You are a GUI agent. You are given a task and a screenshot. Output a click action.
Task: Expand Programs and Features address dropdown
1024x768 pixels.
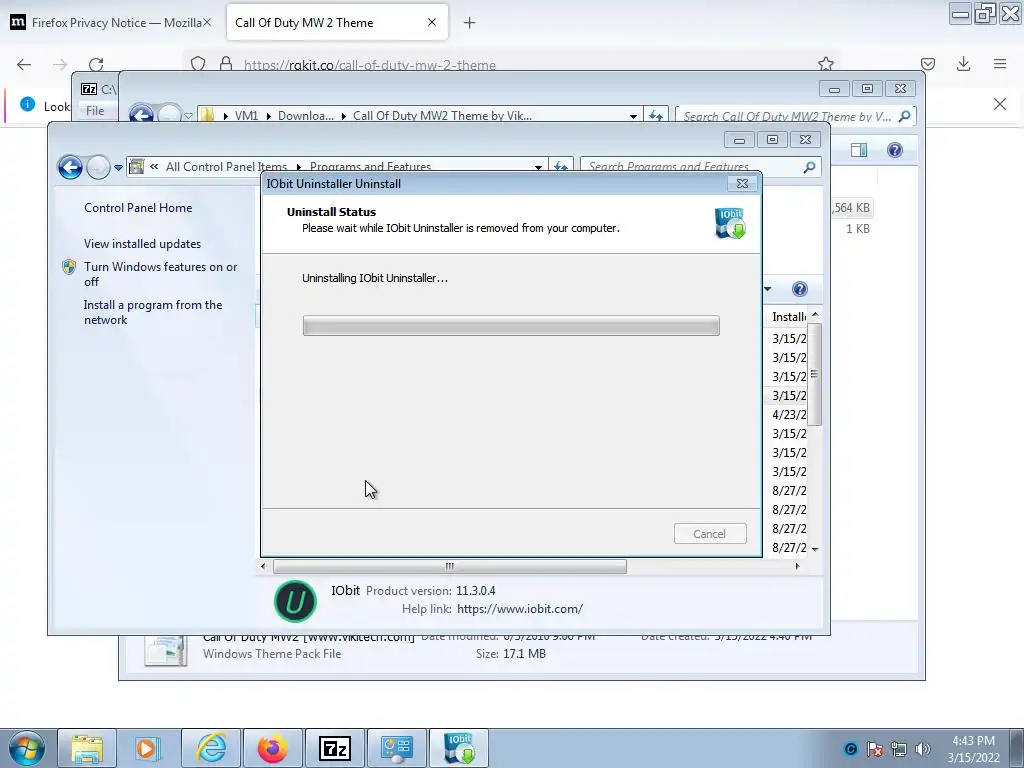538,167
